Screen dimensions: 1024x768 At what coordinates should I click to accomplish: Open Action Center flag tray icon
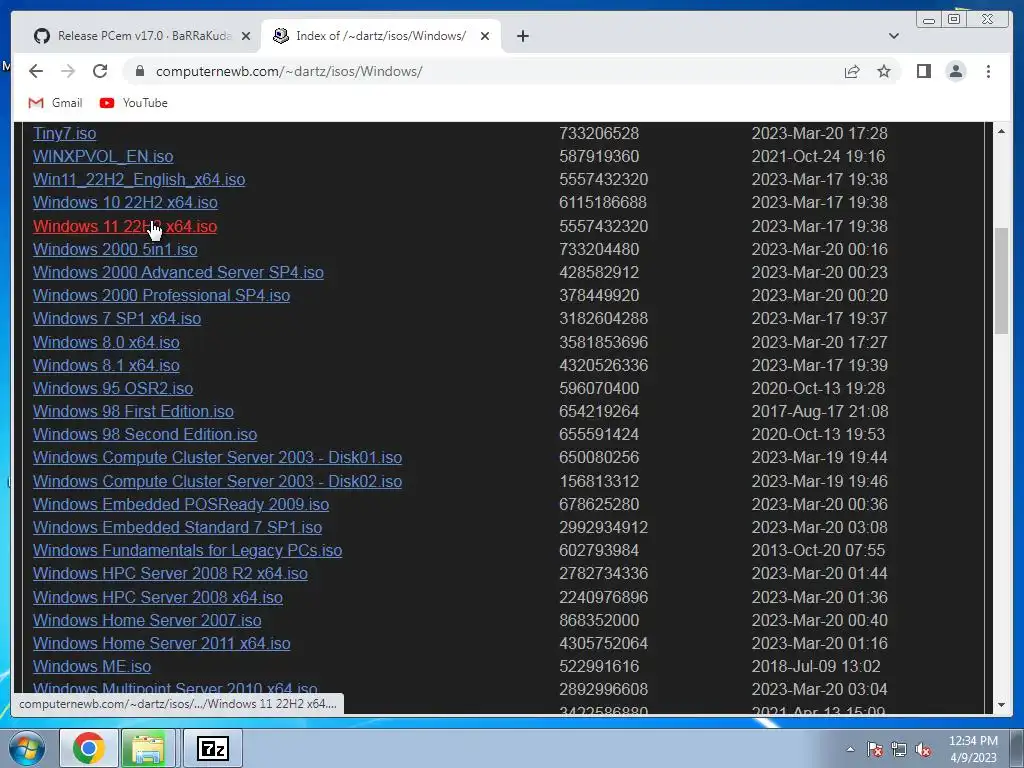click(x=875, y=750)
